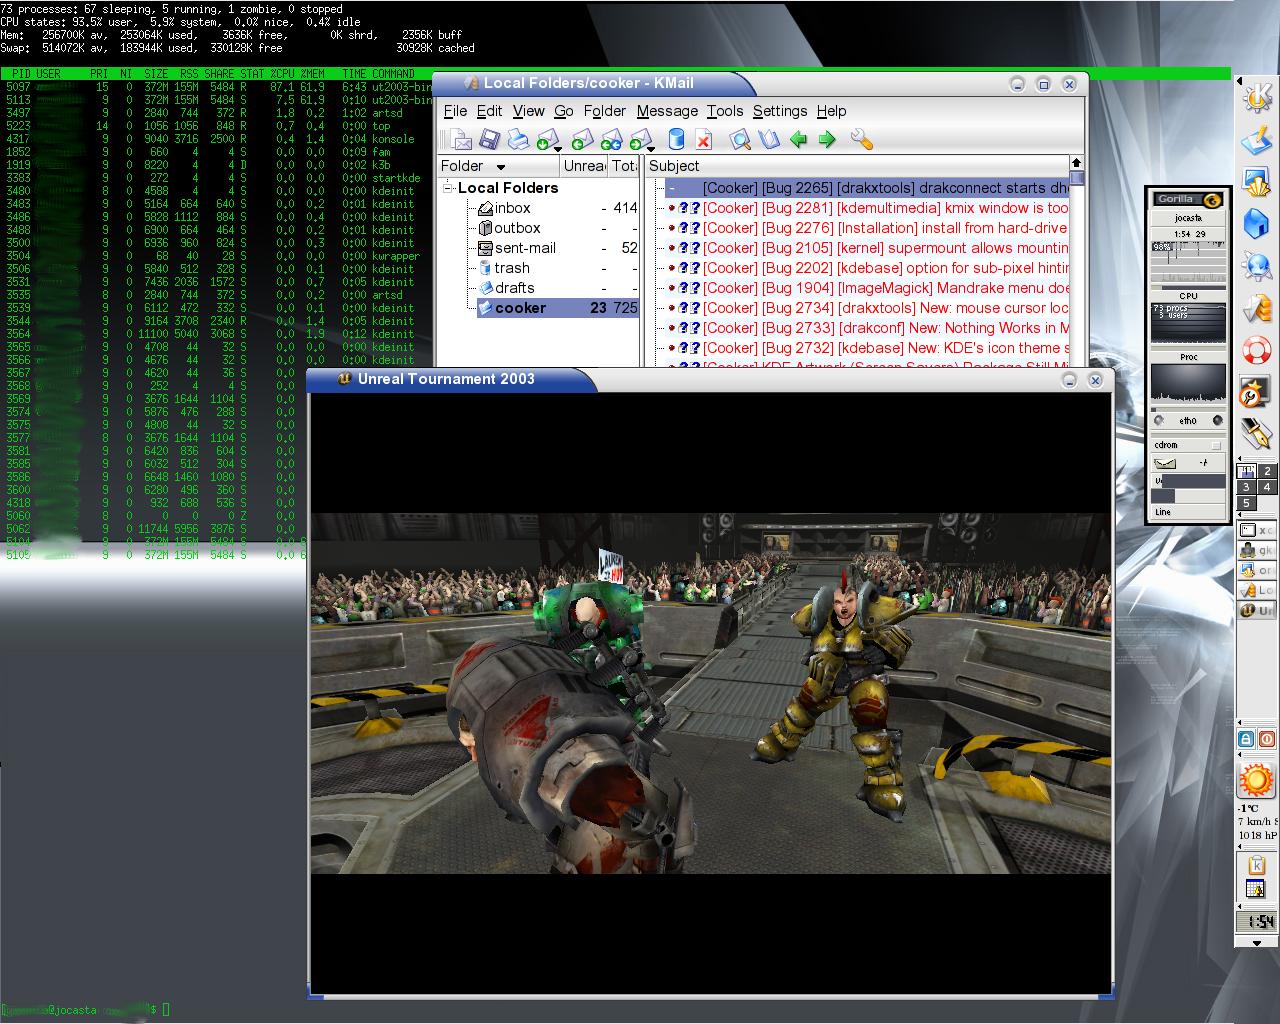Click the Forward envelope icon in KMail
Viewport: 1280px width, 1024px height.
[640, 139]
